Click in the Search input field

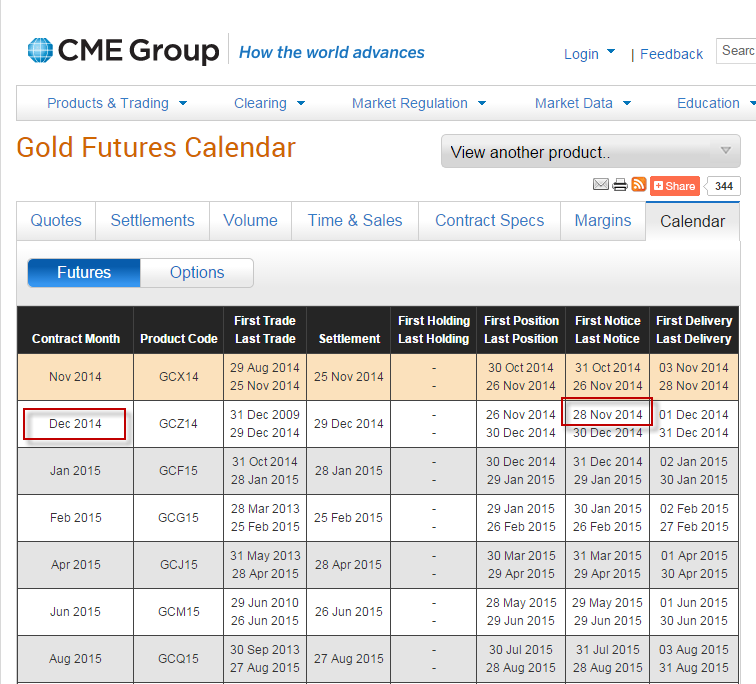click(x=737, y=50)
